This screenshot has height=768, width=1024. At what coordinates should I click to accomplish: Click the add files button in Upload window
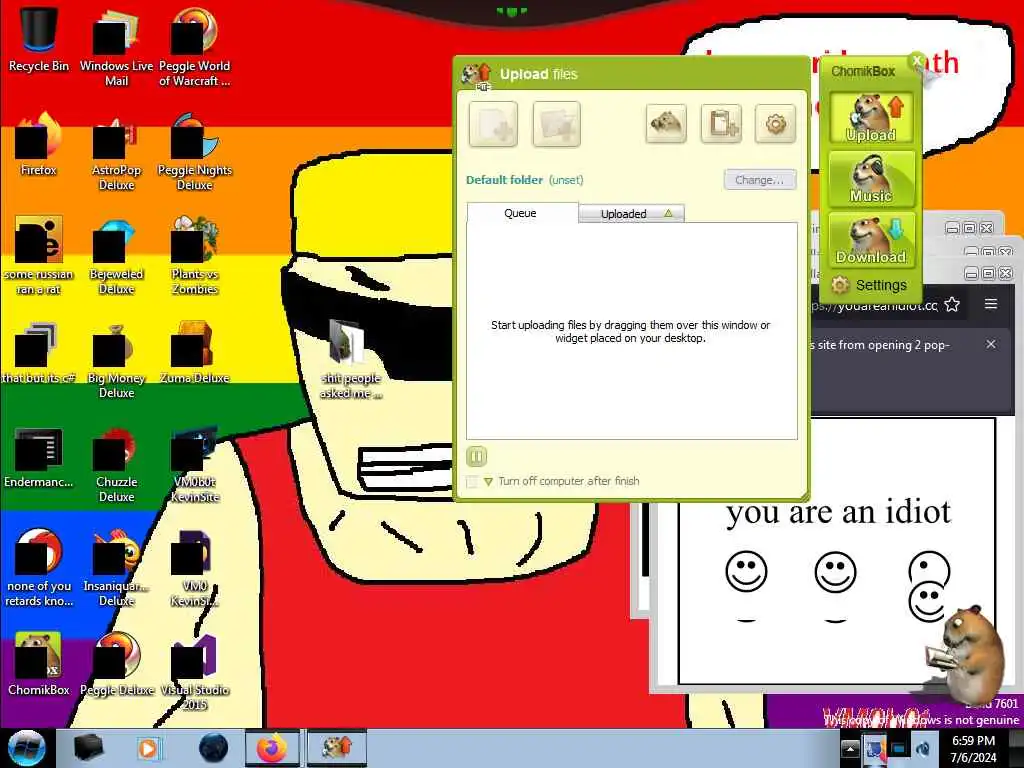click(493, 124)
